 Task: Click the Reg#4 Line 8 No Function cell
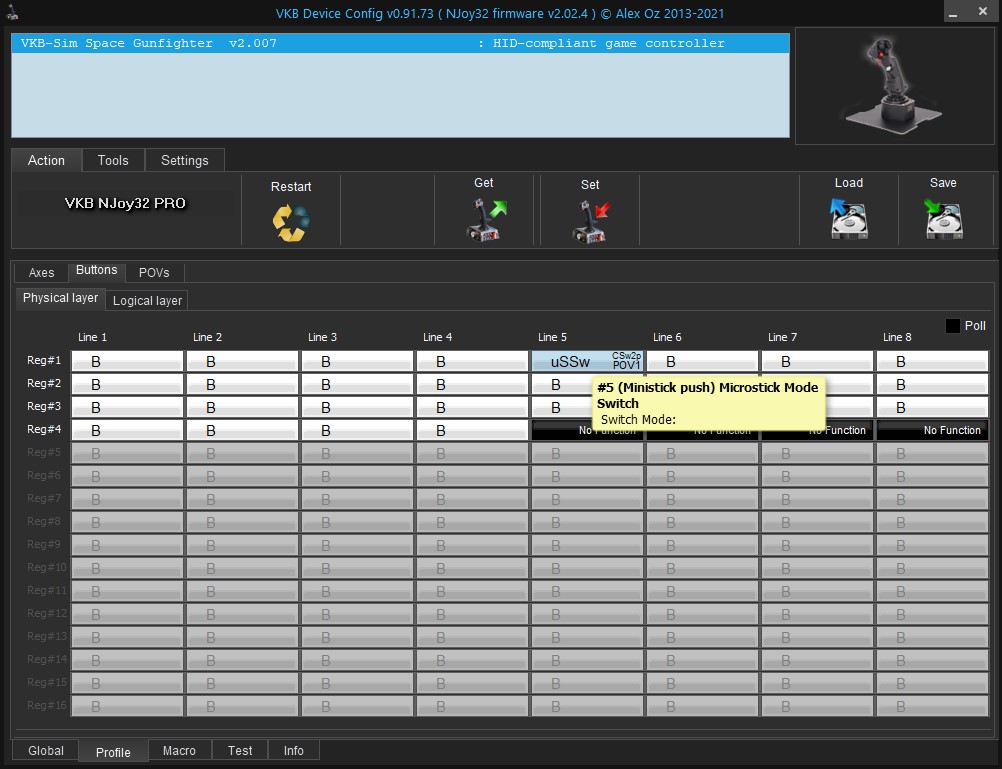932,430
